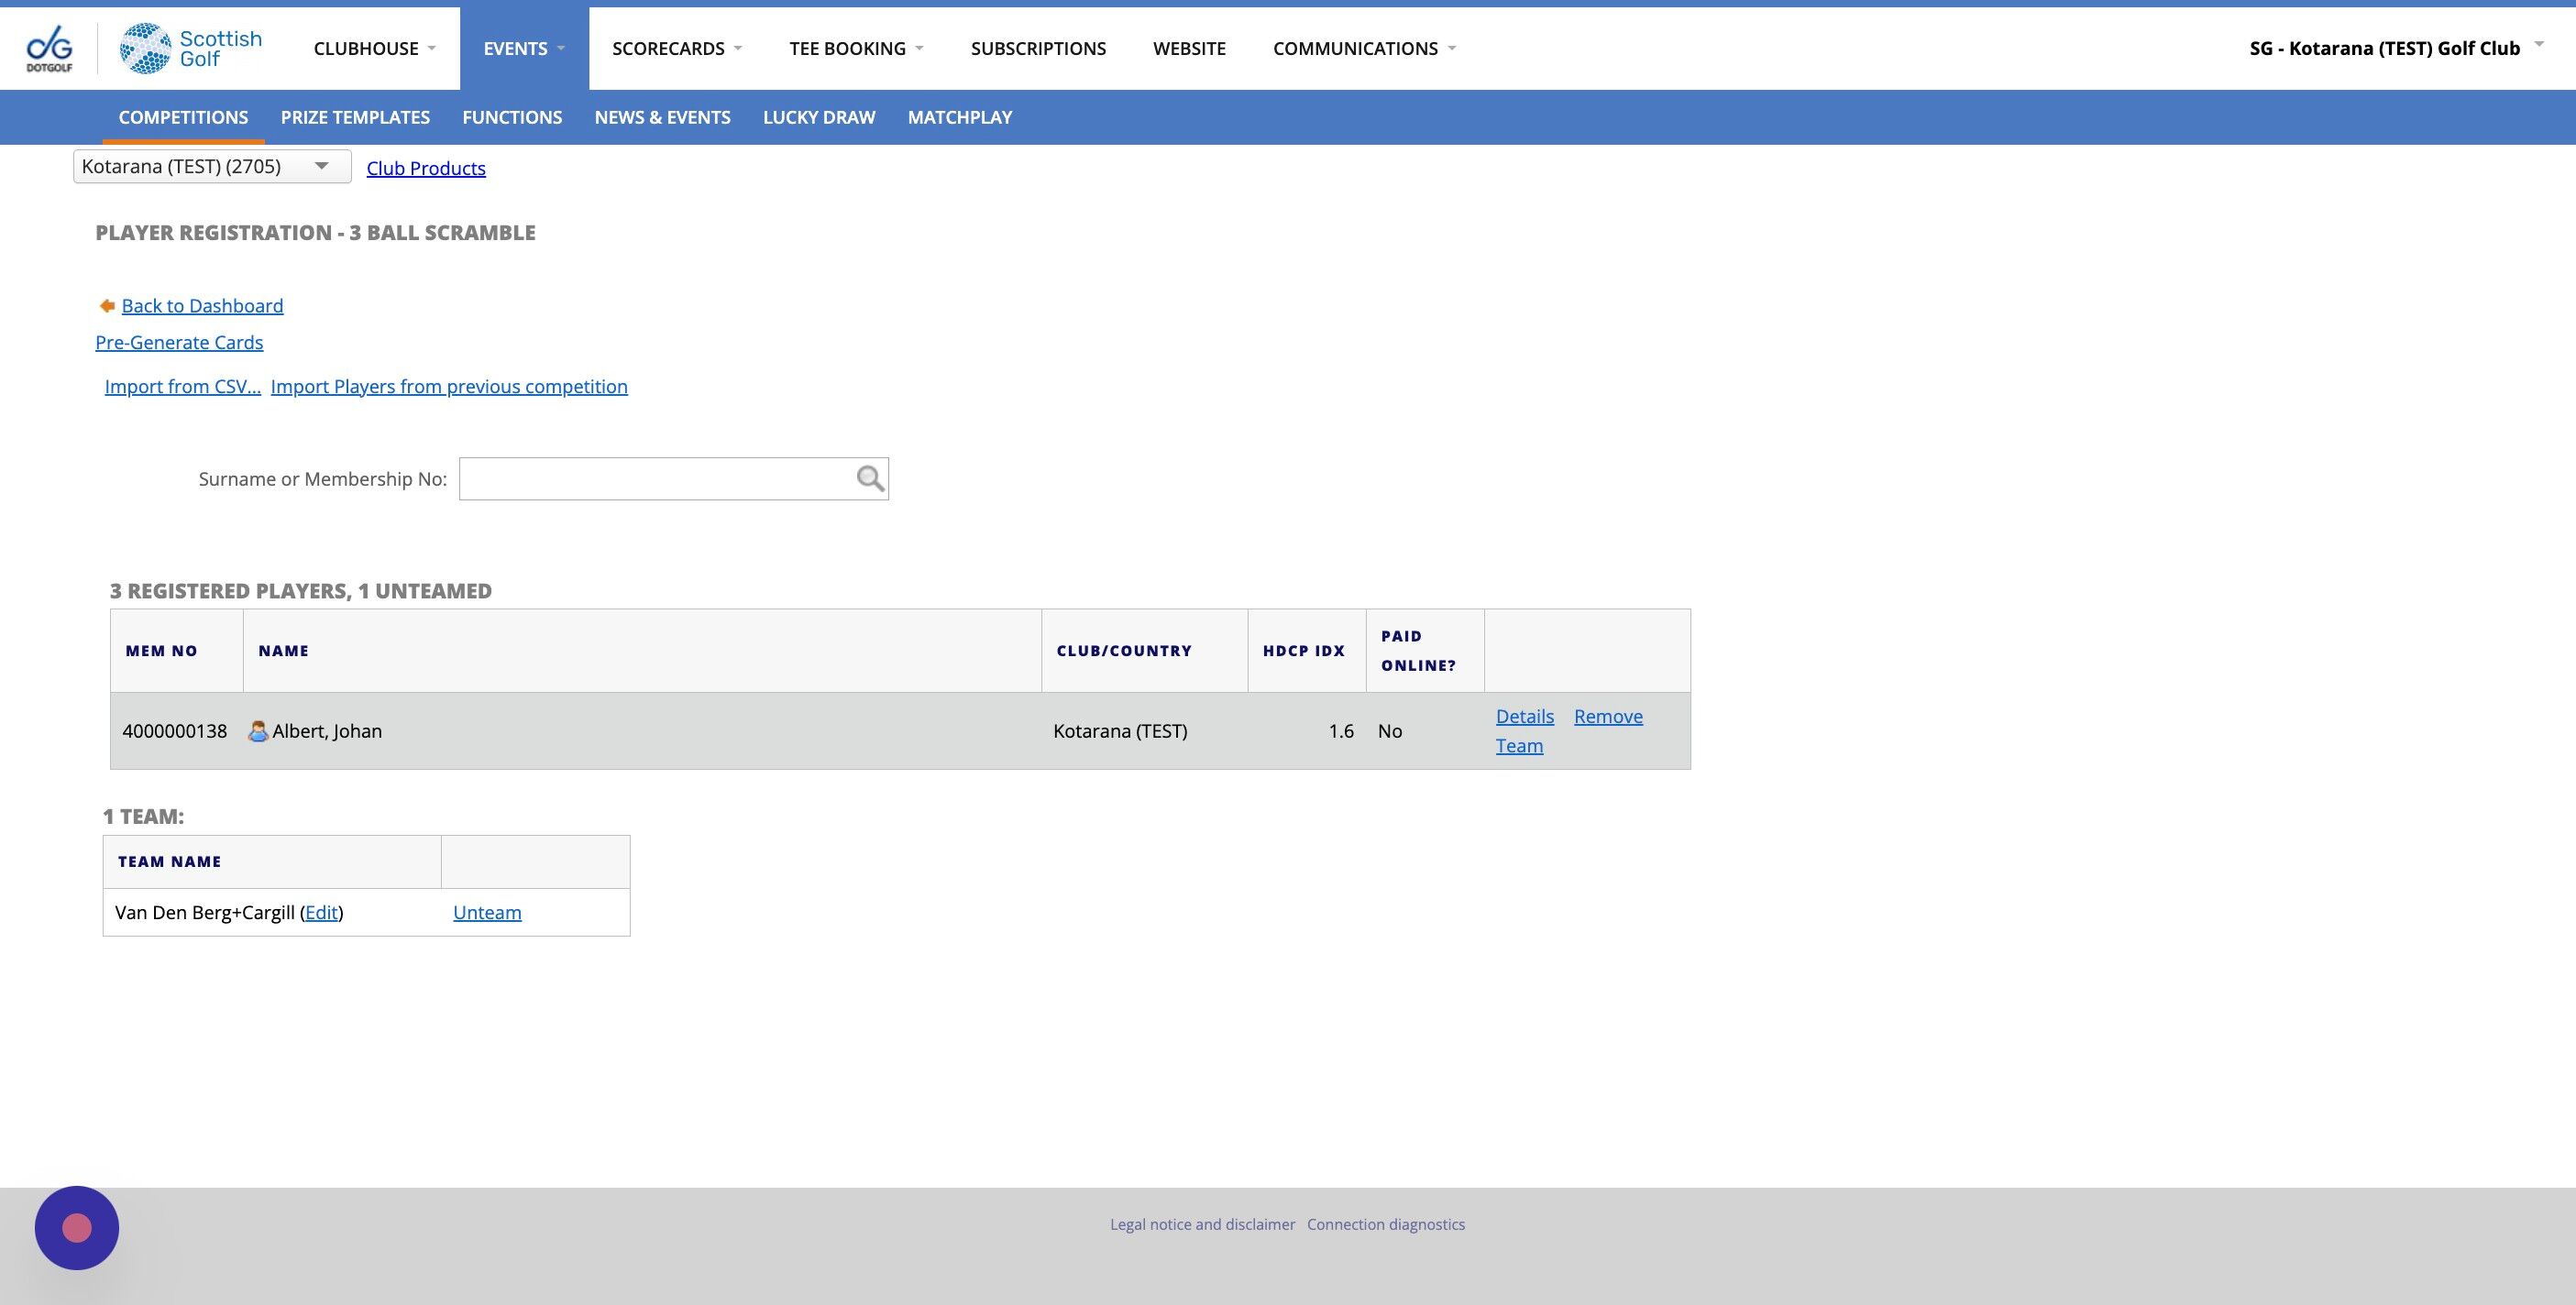Open the Lucky Draw tab
The width and height of the screenshot is (2576, 1305).
coord(818,117)
